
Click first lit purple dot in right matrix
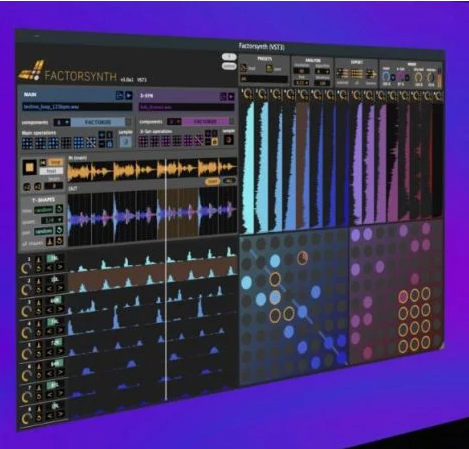coord(355,235)
